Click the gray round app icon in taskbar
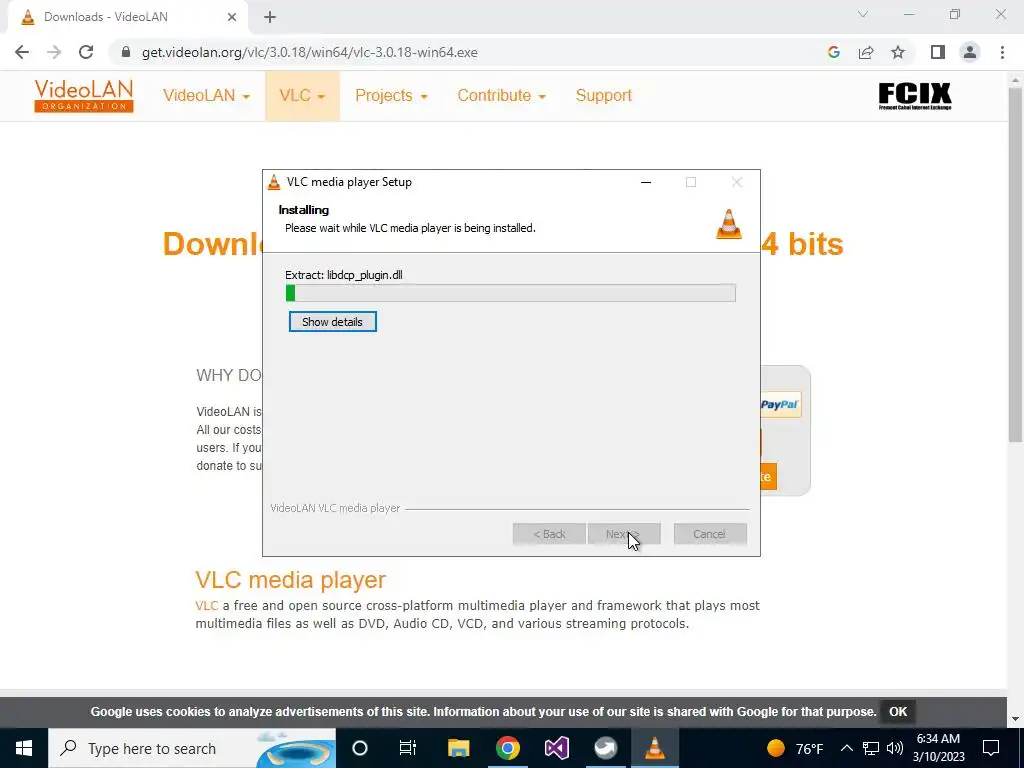Viewport: 1024px width, 768px height. click(x=605, y=748)
